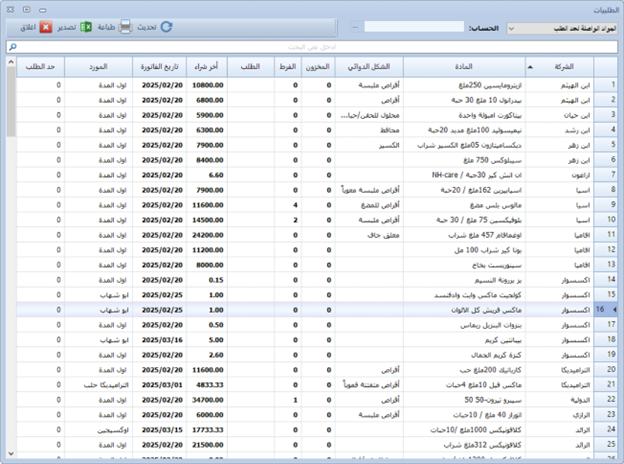Screen dimensions: 624x464
Task: Click the المخزون column header
Action: (x=318, y=66)
